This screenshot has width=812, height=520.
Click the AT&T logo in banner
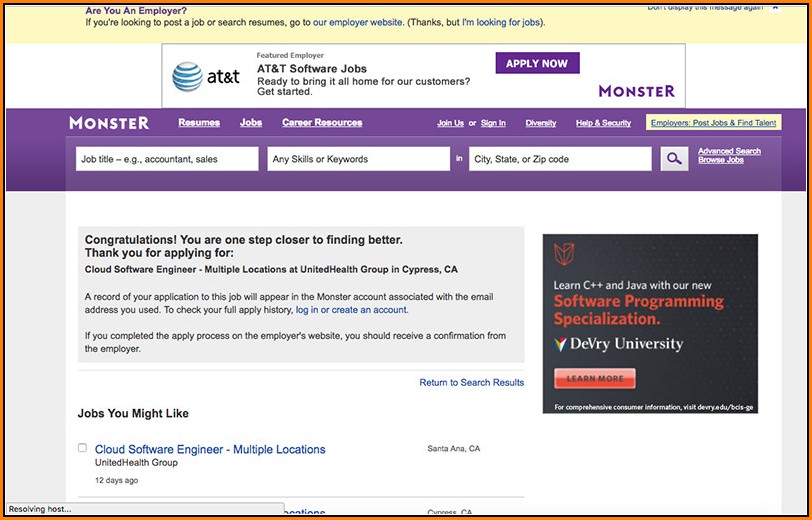(206, 77)
